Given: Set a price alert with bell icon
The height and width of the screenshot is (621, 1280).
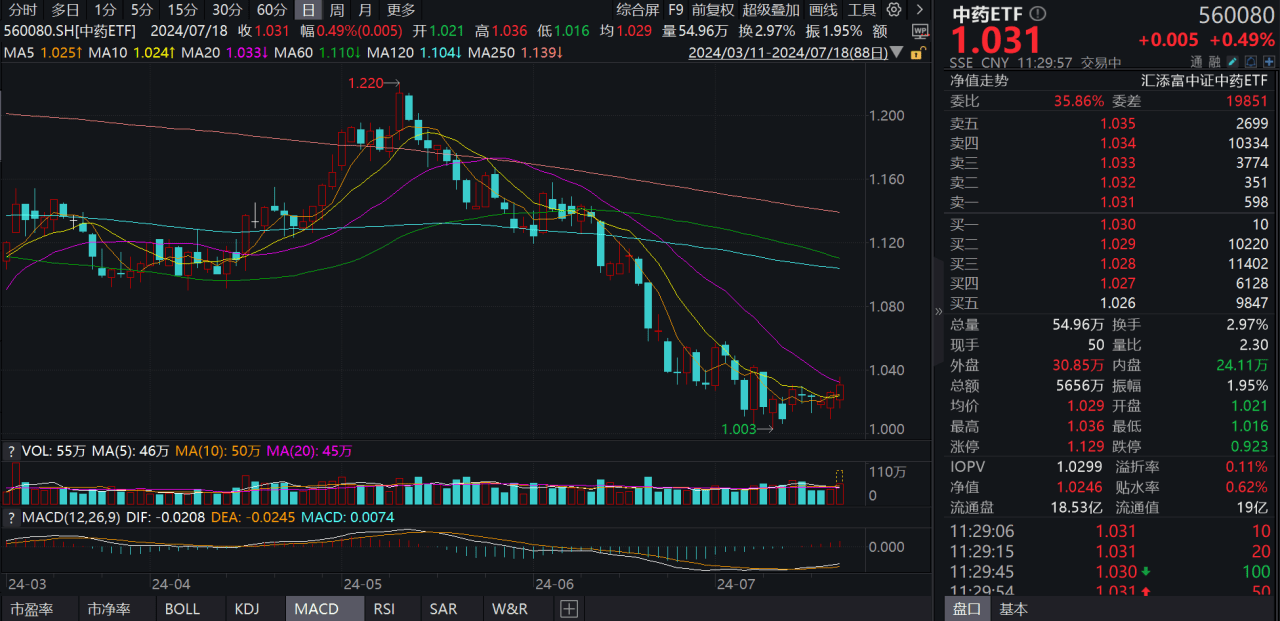Looking at the screenshot, I should (1250, 61).
